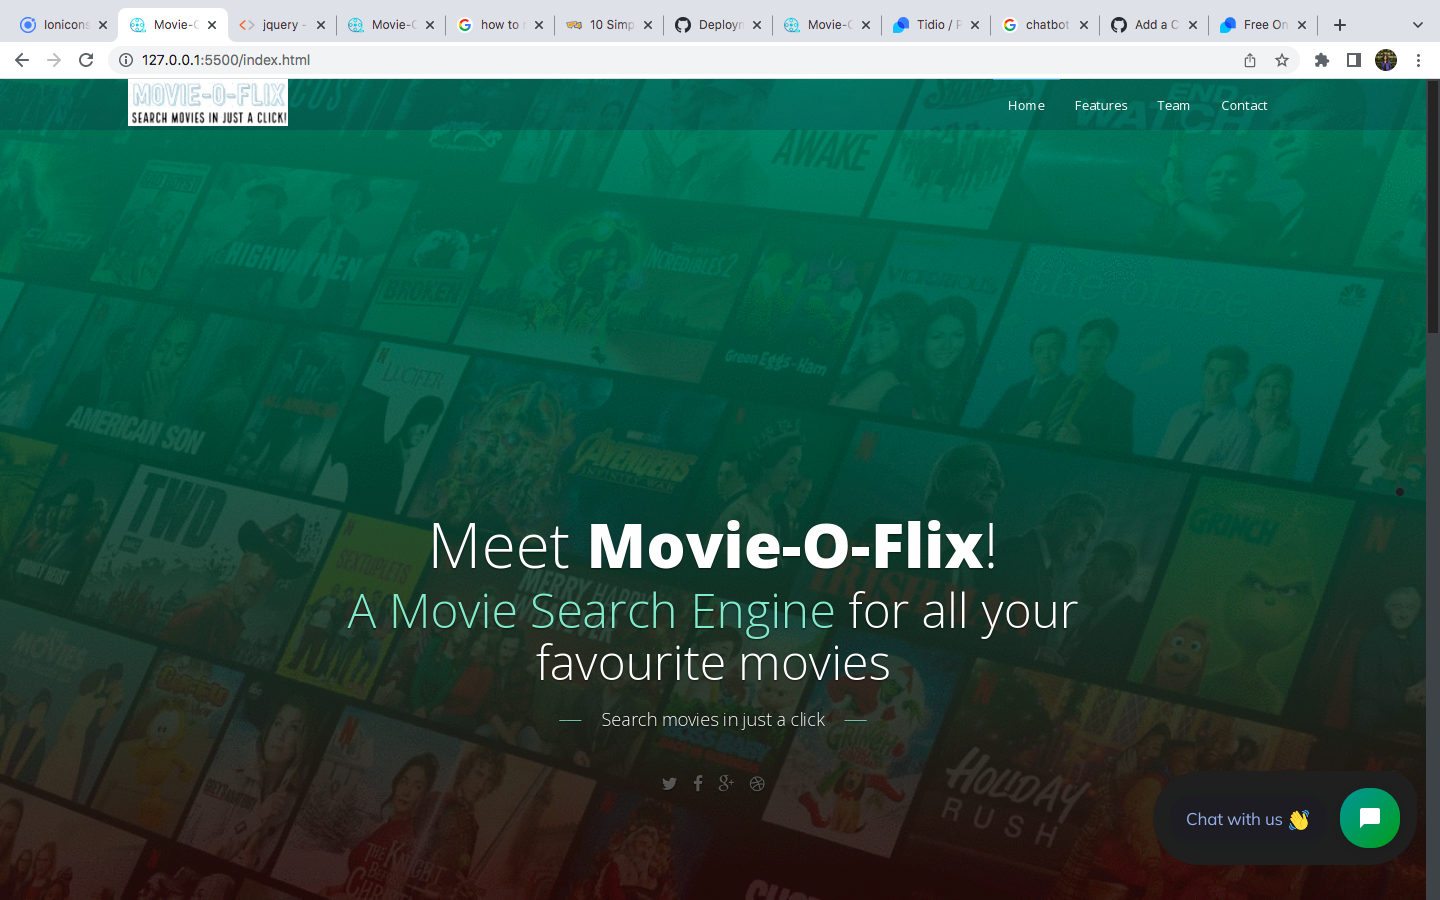Reload the page with the refresh icon
Screen dimensions: 1440x900
[x=85, y=60]
